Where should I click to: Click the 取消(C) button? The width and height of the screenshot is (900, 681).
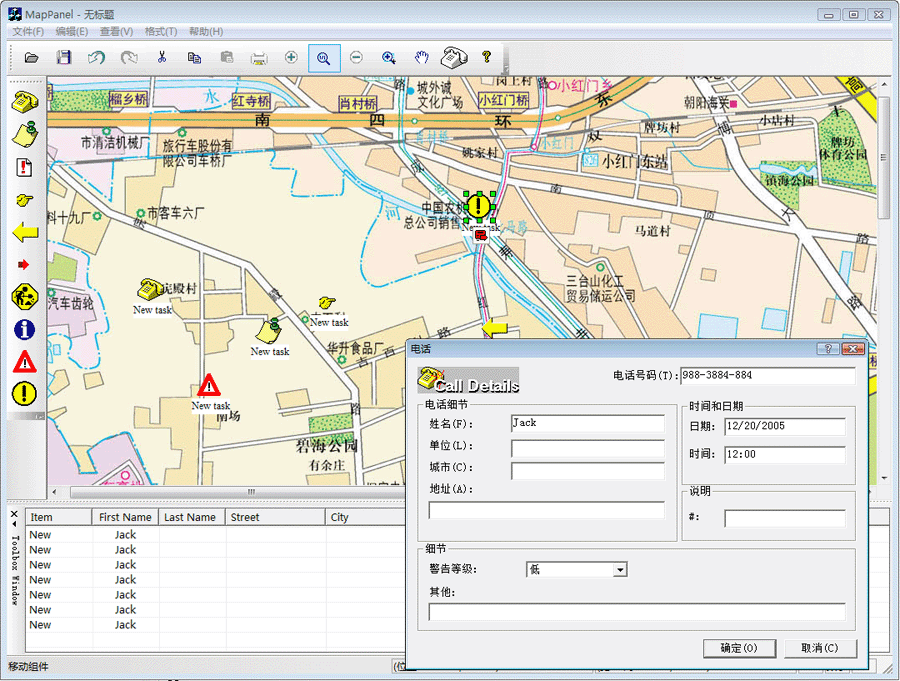coord(820,648)
